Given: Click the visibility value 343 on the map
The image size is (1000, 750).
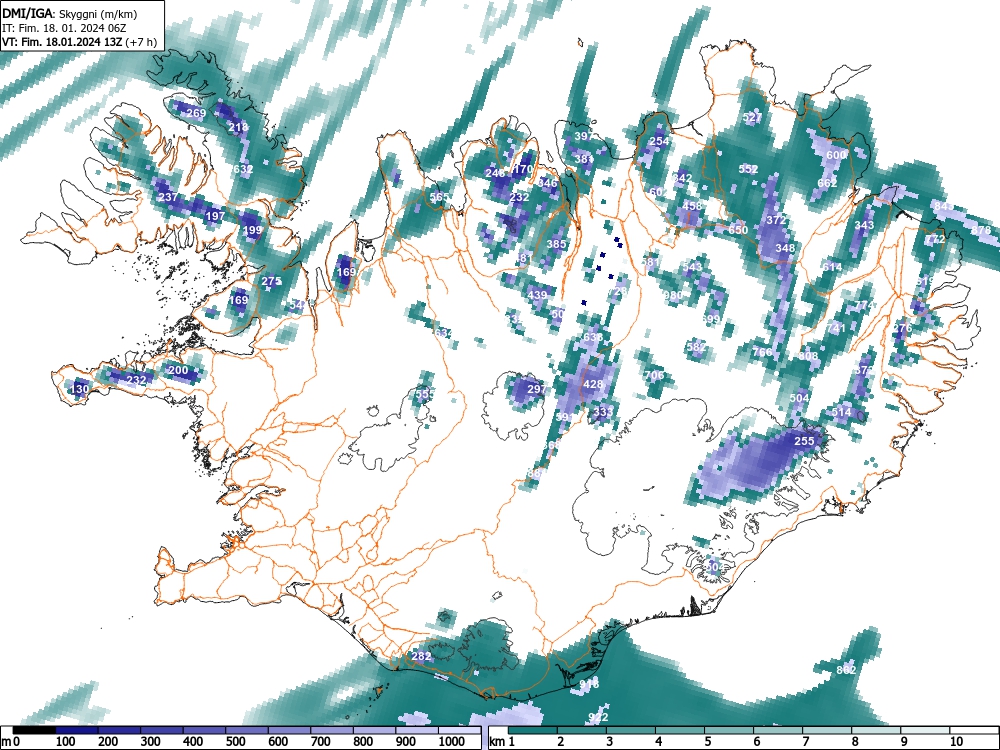Looking at the screenshot, I should pos(864,225).
